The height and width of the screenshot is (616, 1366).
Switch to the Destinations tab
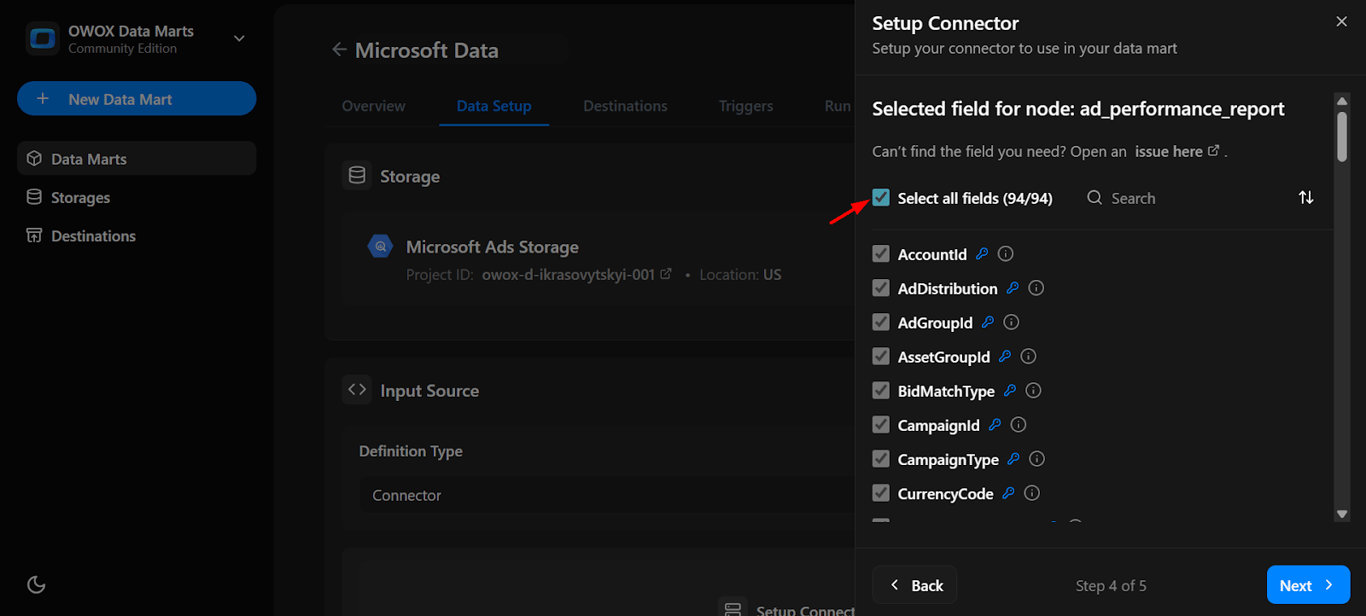[x=625, y=106]
